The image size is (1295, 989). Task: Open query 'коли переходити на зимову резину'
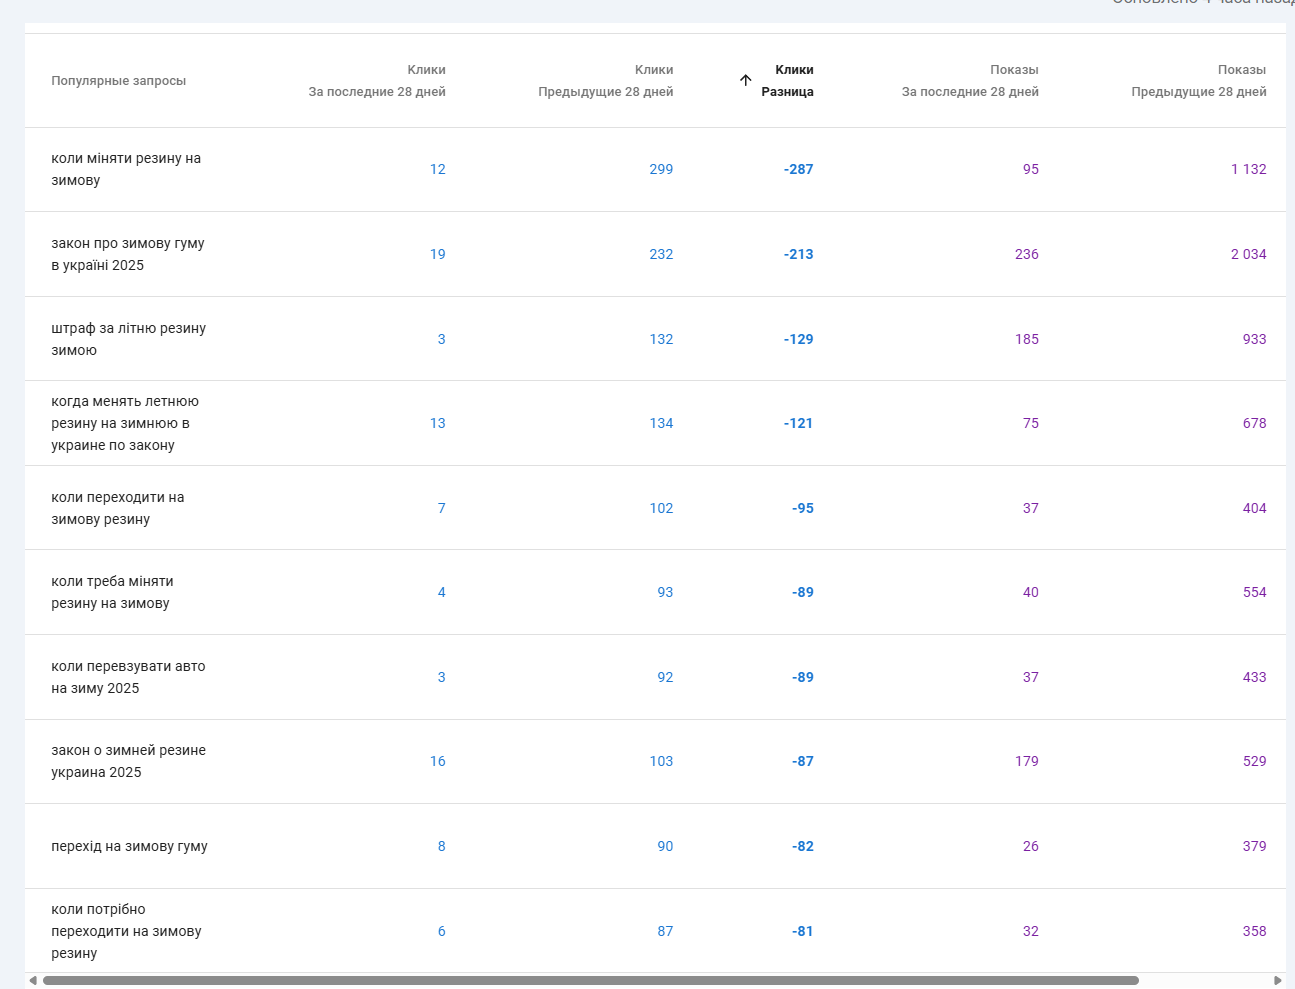click(117, 508)
